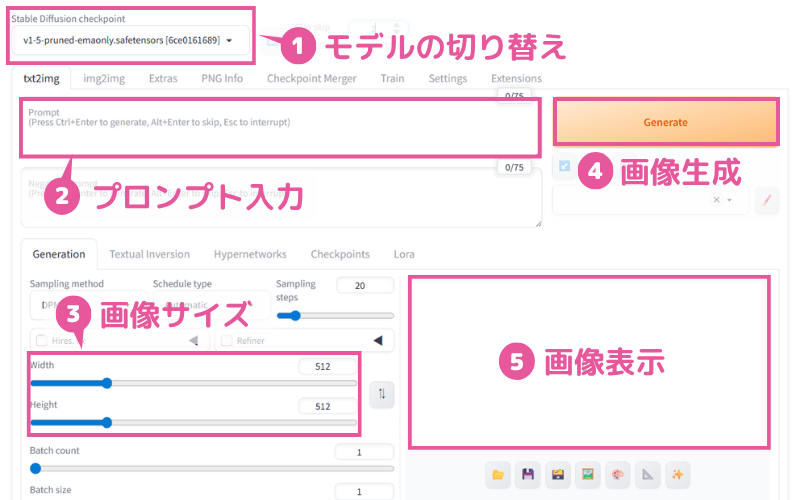This screenshot has height=500, width=800.
Task: Open the styles dropdown arrow
Action: tap(730, 200)
